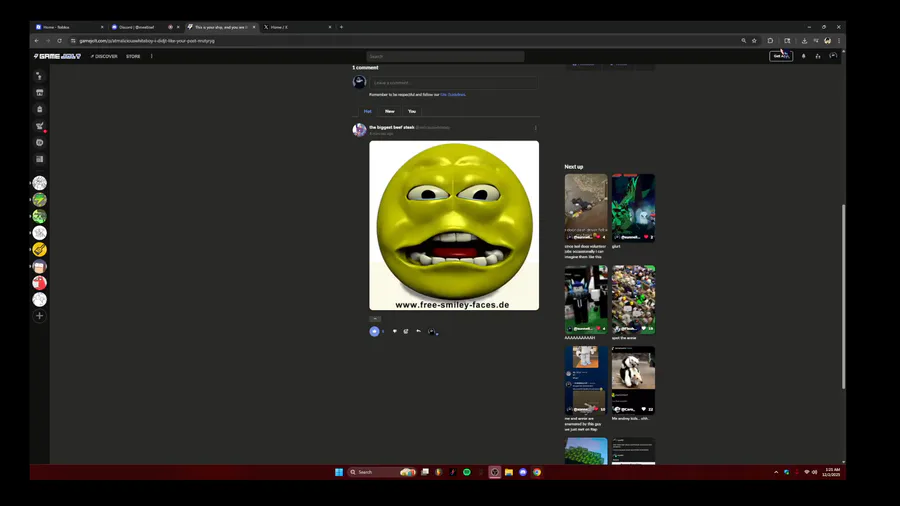Switch to the Hot comments tab
This screenshot has width=900, height=506.
pyautogui.click(x=368, y=111)
